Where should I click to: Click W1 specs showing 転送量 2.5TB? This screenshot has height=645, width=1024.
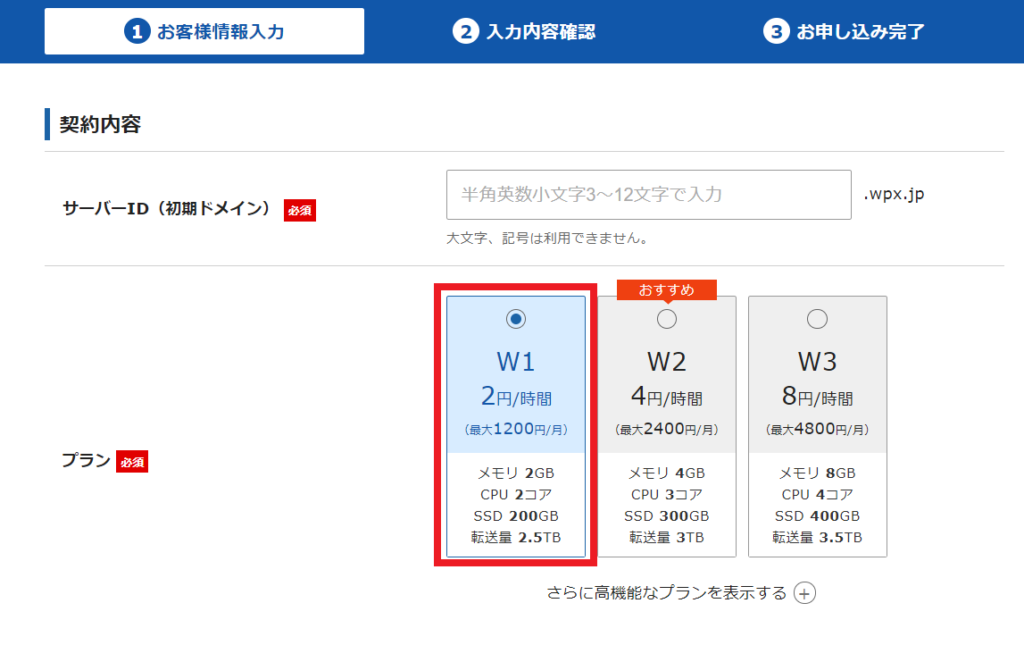coord(516,537)
